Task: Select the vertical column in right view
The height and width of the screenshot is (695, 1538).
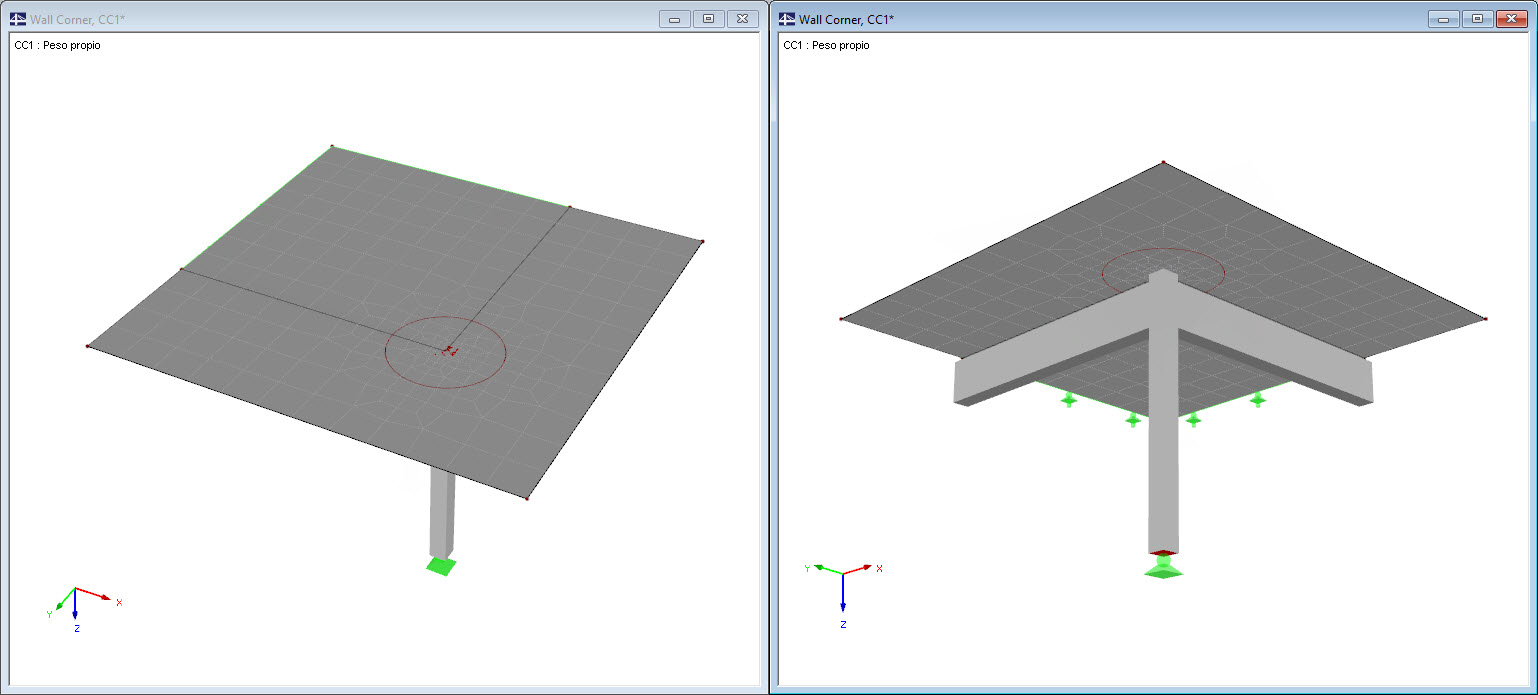Action: click(x=1162, y=420)
